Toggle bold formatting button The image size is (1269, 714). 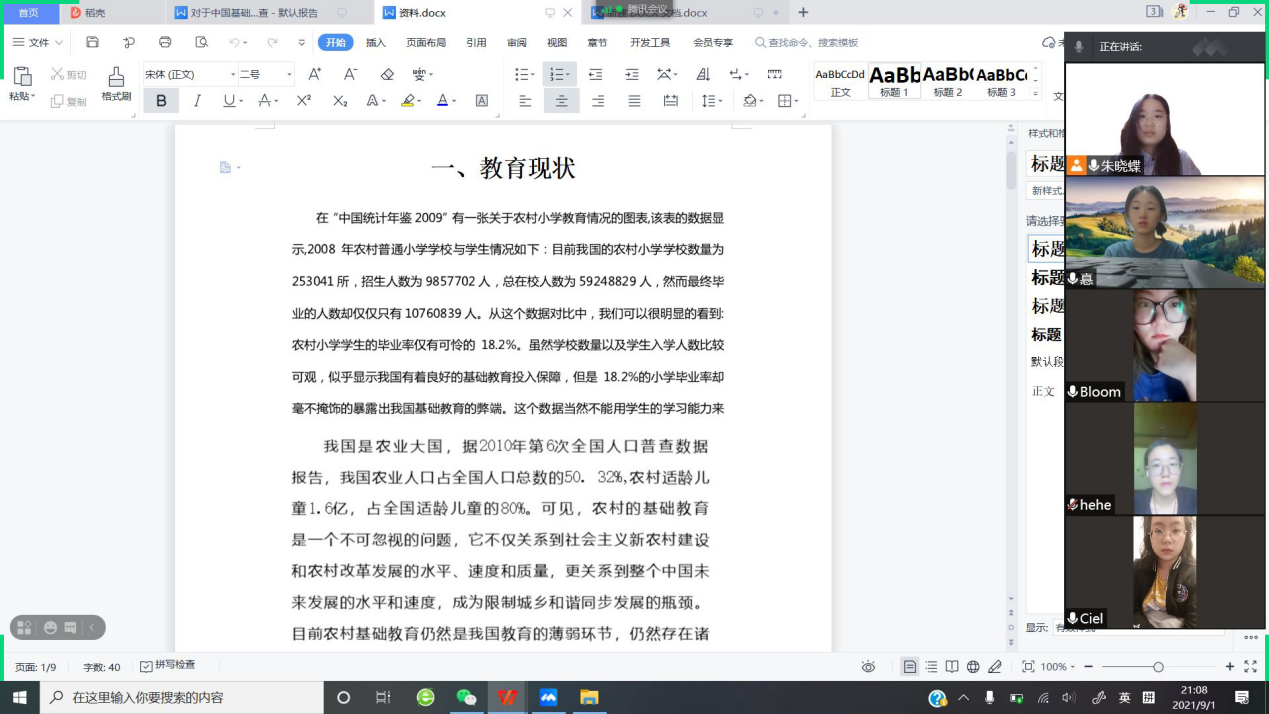click(x=161, y=101)
